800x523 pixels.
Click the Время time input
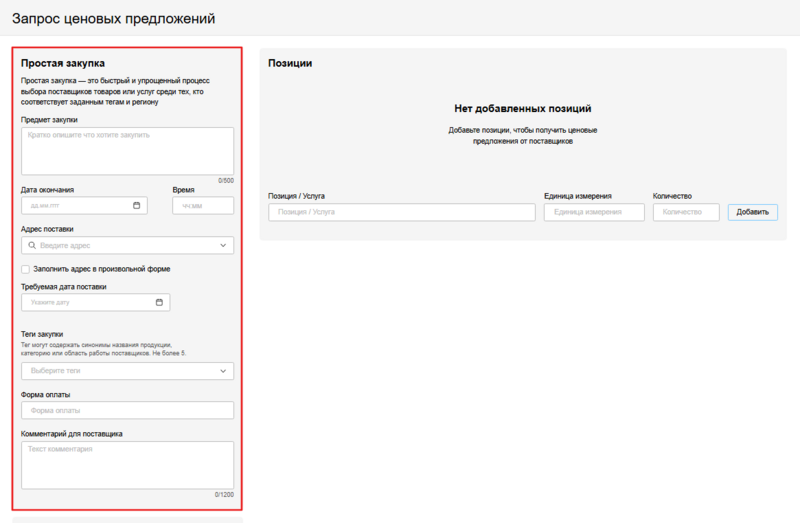pyautogui.click(x=203, y=205)
